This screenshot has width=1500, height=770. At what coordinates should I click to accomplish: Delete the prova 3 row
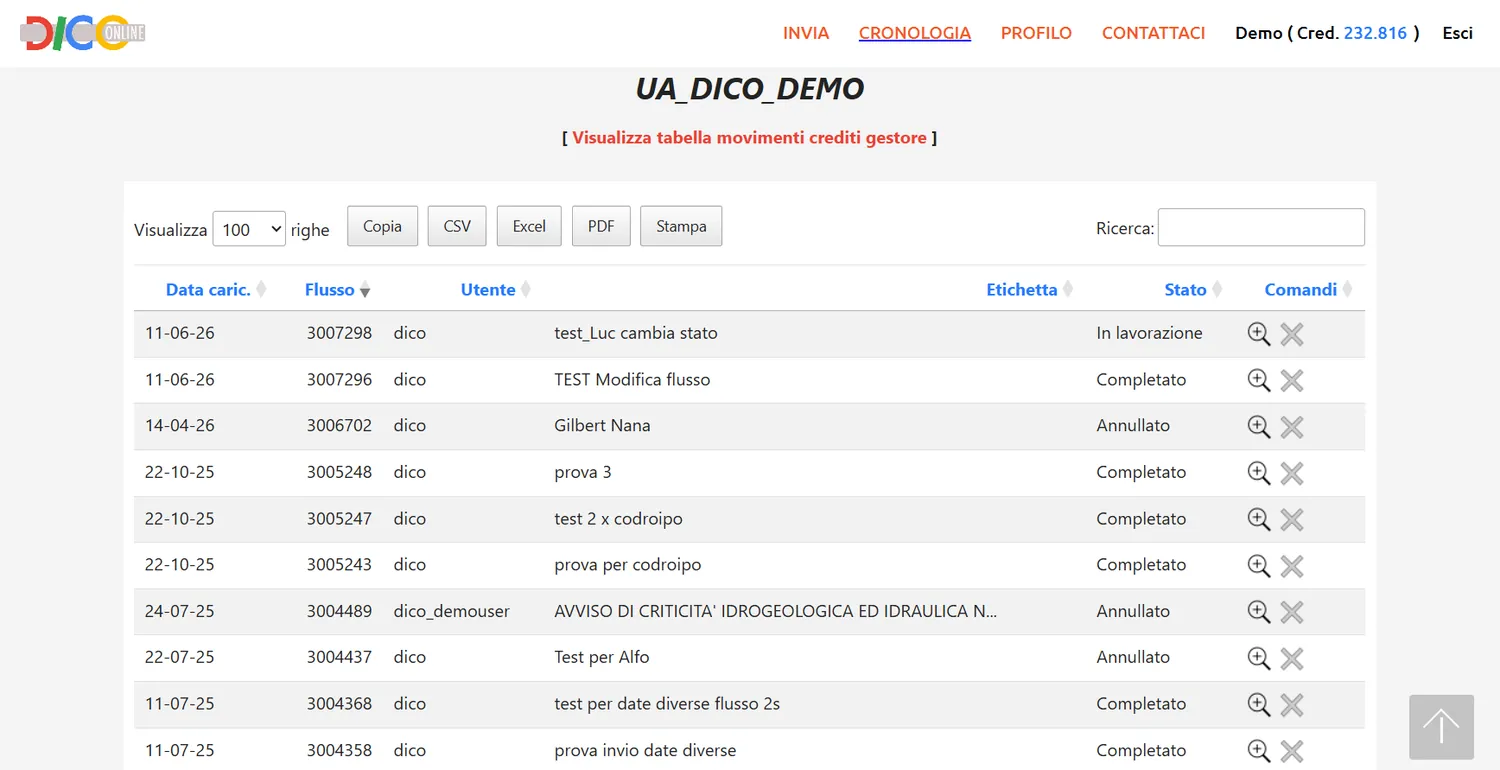tap(1292, 473)
